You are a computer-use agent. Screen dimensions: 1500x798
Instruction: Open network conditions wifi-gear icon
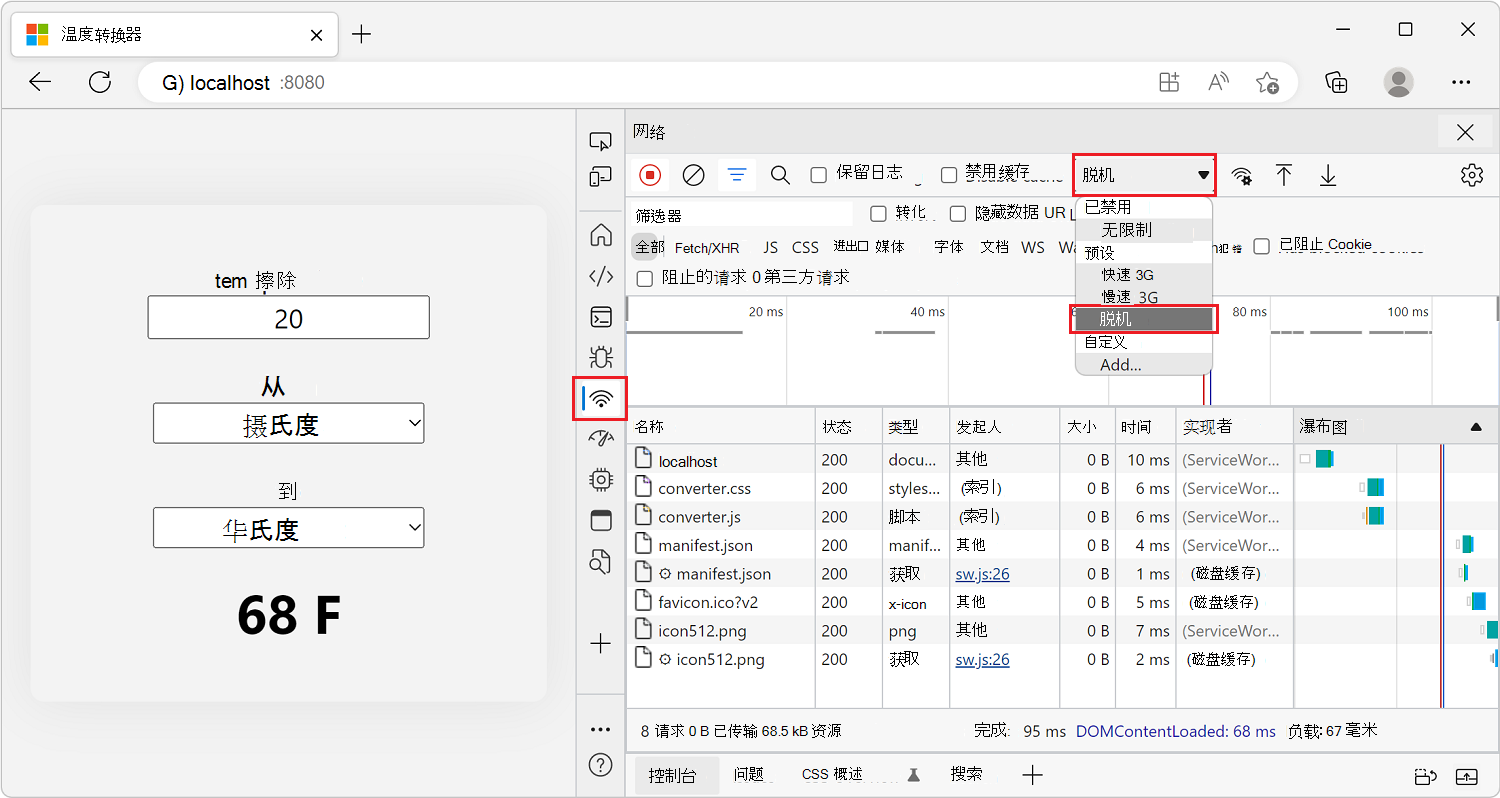tap(1241, 176)
